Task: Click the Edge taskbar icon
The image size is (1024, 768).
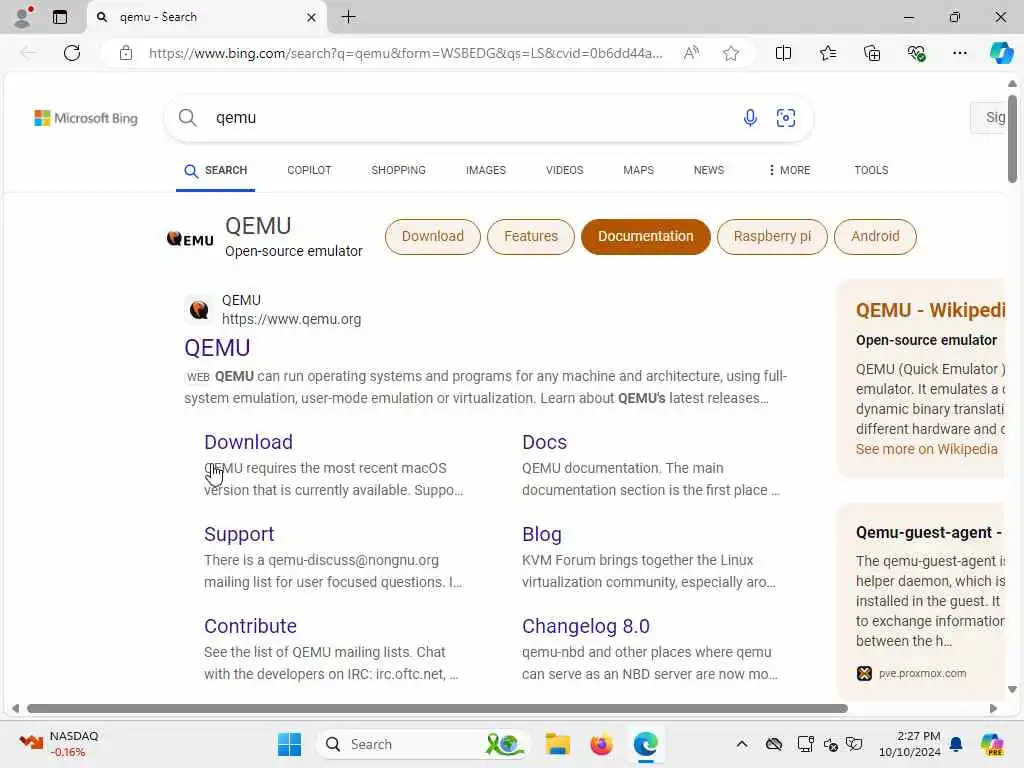Action: [x=646, y=744]
